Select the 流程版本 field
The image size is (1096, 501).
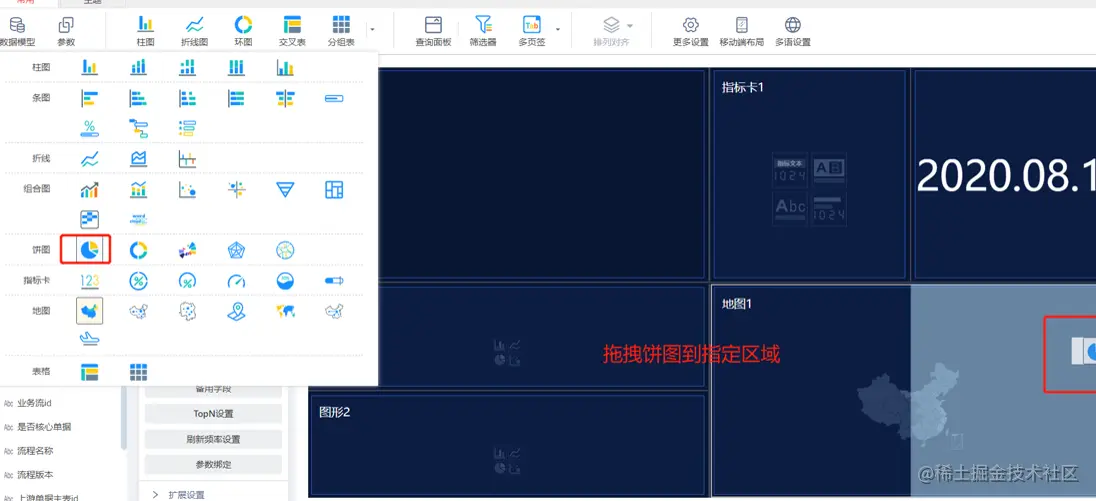click(x=35, y=474)
